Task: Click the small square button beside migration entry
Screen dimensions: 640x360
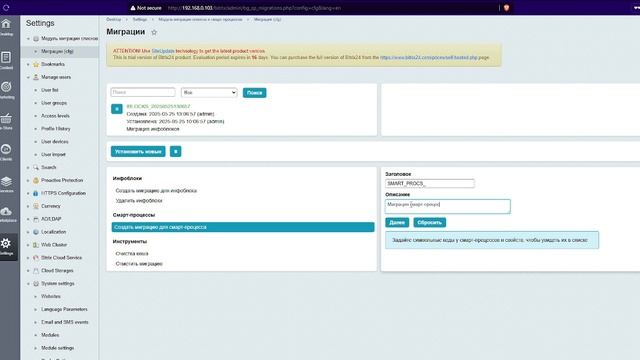Action: pyautogui.click(x=117, y=109)
